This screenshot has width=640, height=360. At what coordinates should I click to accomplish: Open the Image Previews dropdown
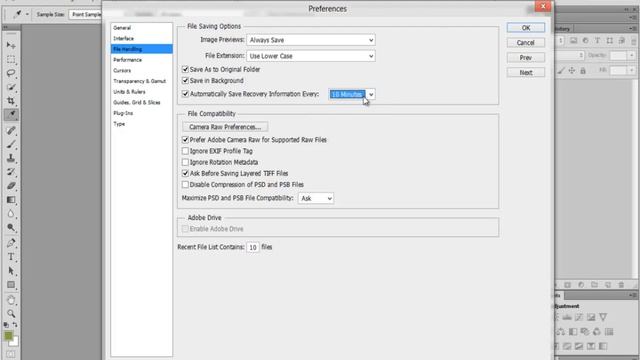pos(311,40)
